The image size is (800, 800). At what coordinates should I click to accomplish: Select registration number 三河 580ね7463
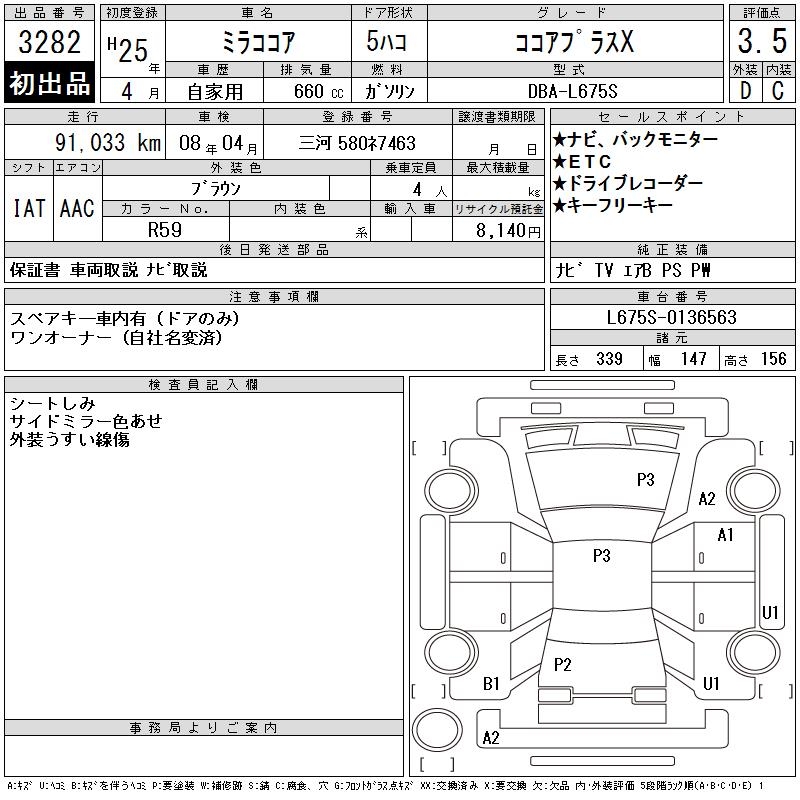click(357, 143)
